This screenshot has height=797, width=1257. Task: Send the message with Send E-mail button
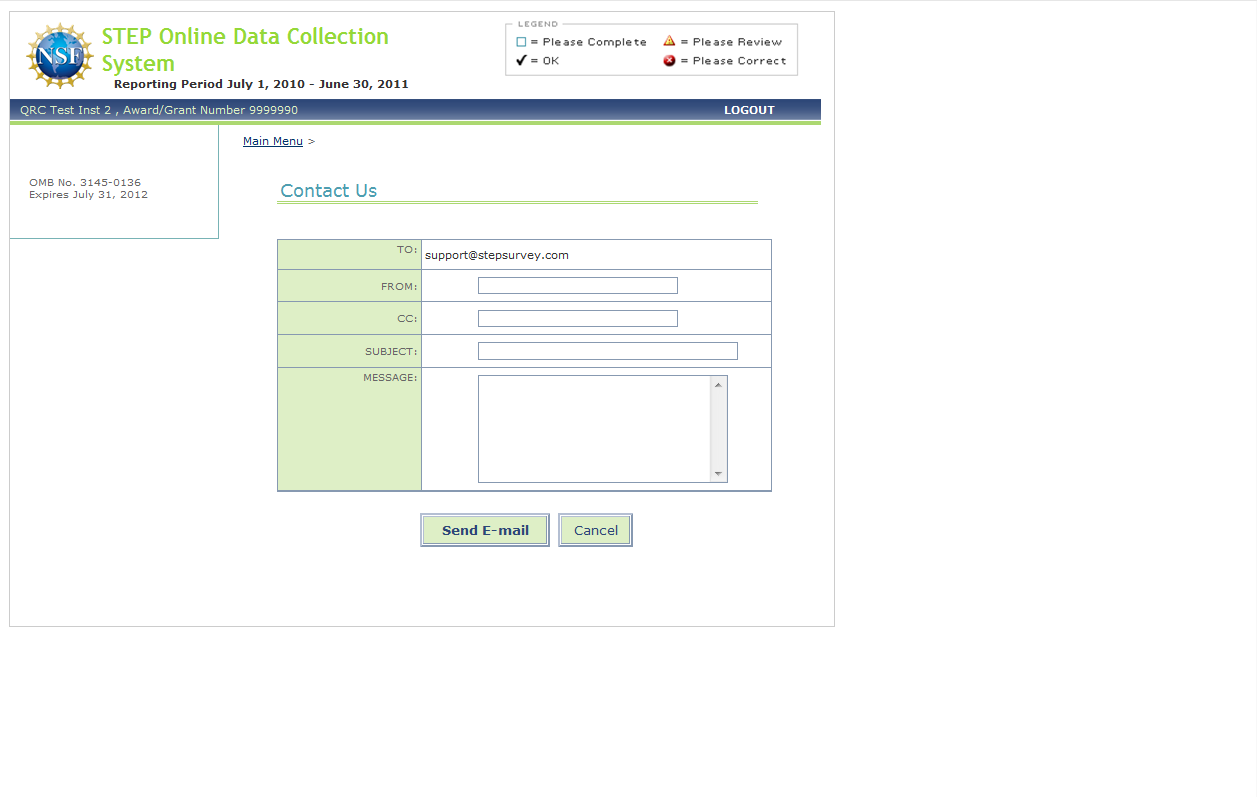tap(485, 530)
